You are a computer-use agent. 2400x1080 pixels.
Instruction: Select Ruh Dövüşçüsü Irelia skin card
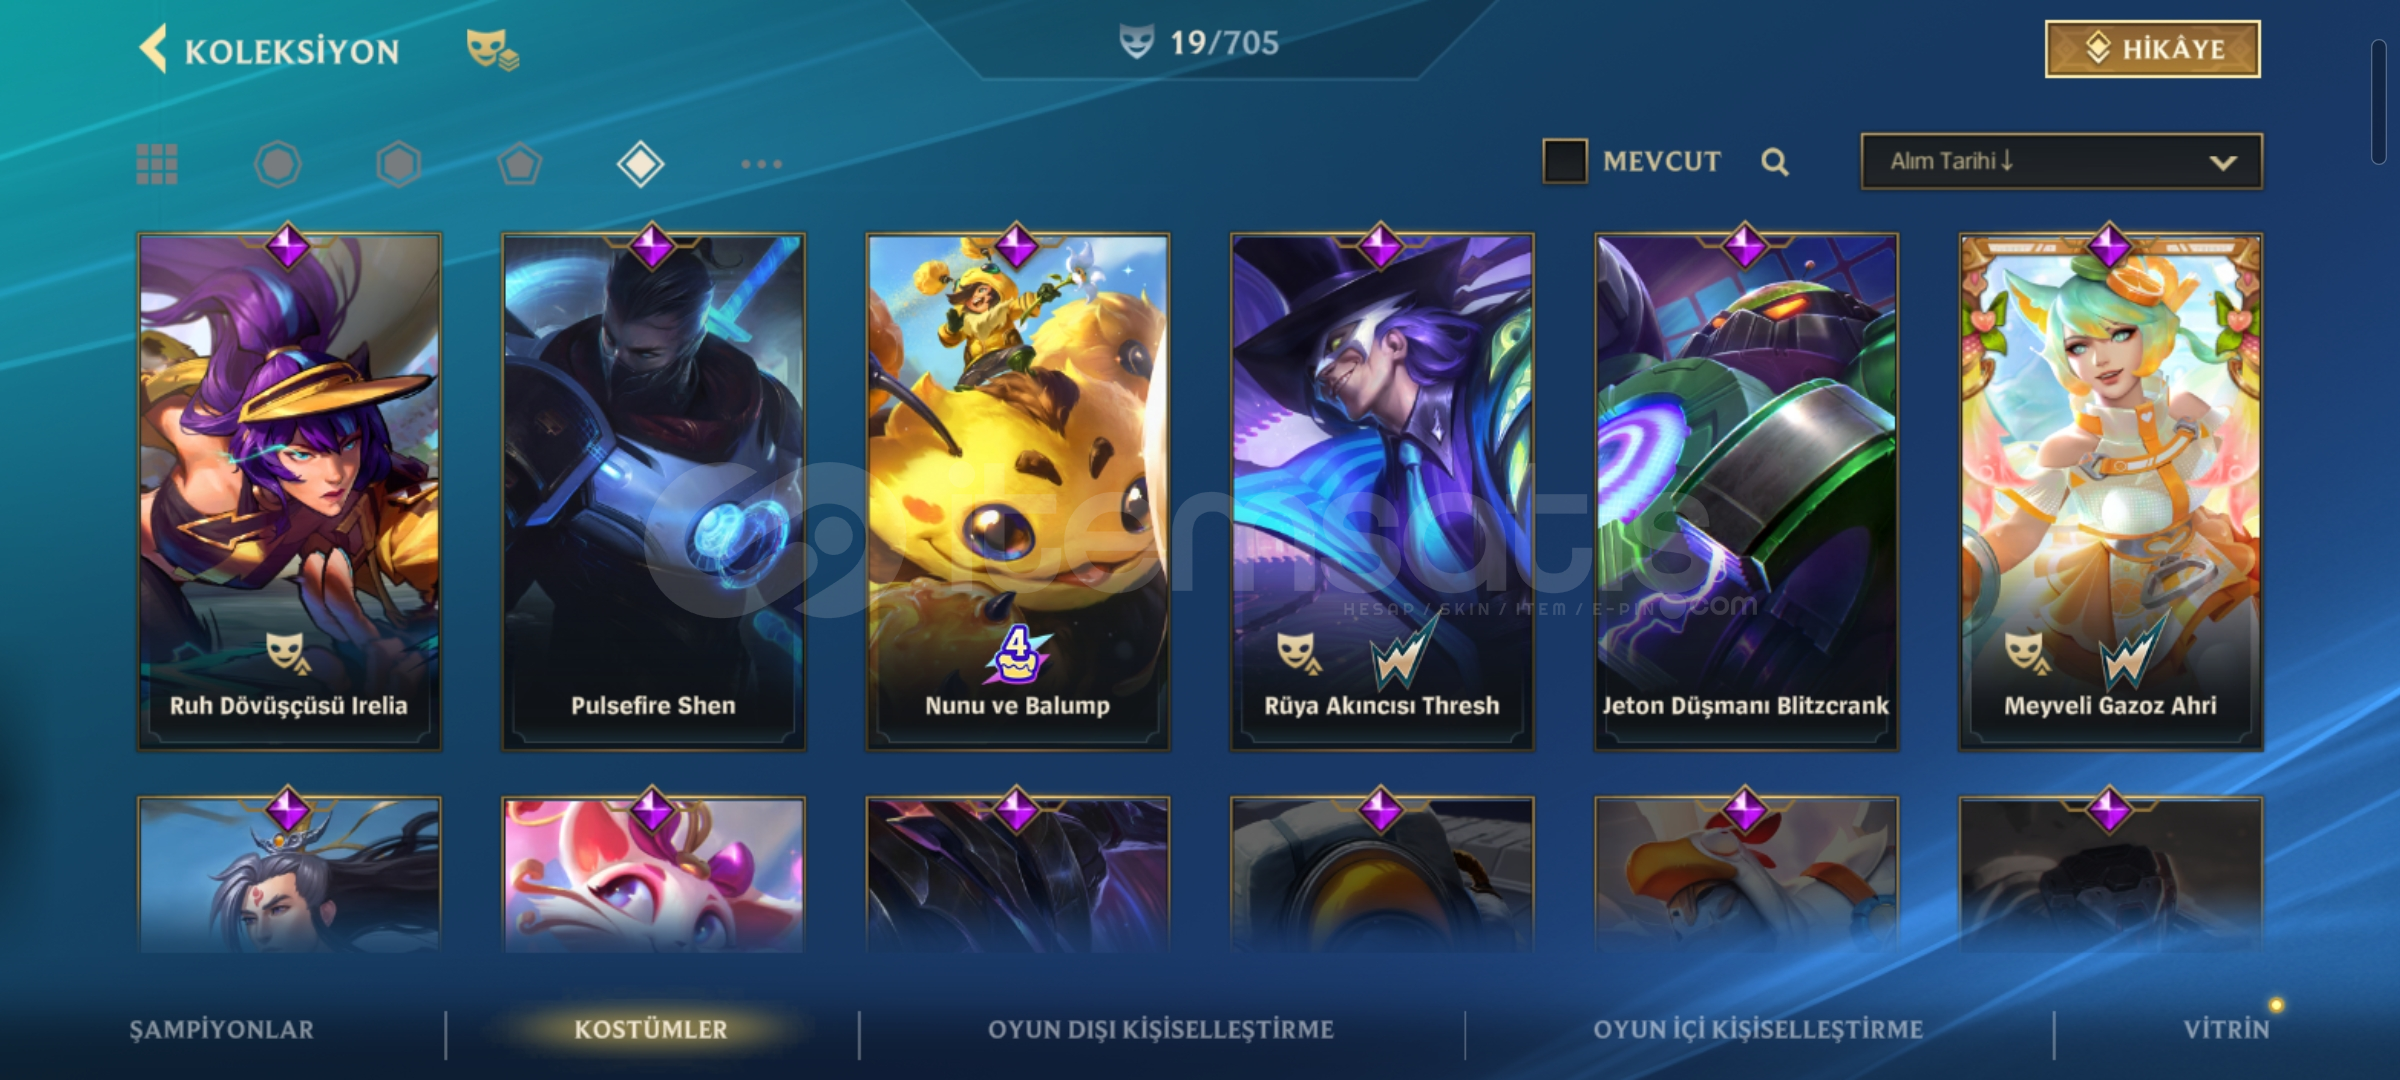(x=289, y=492)
